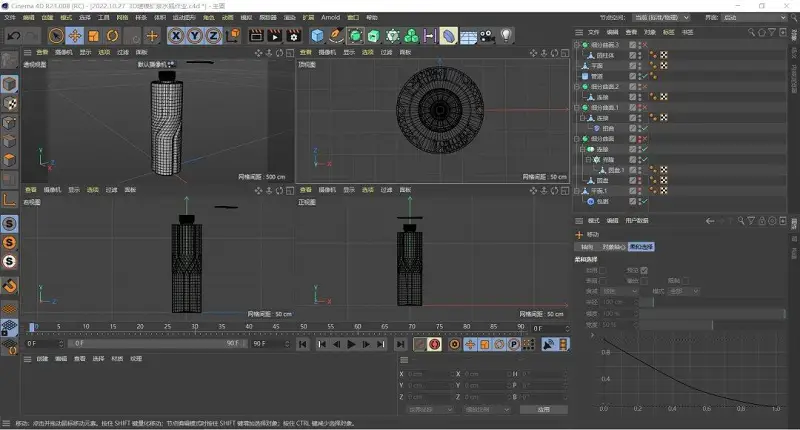The image size is (800, 430).
Task: Click the search icon in object manager
Action: [x=751, y=32]
